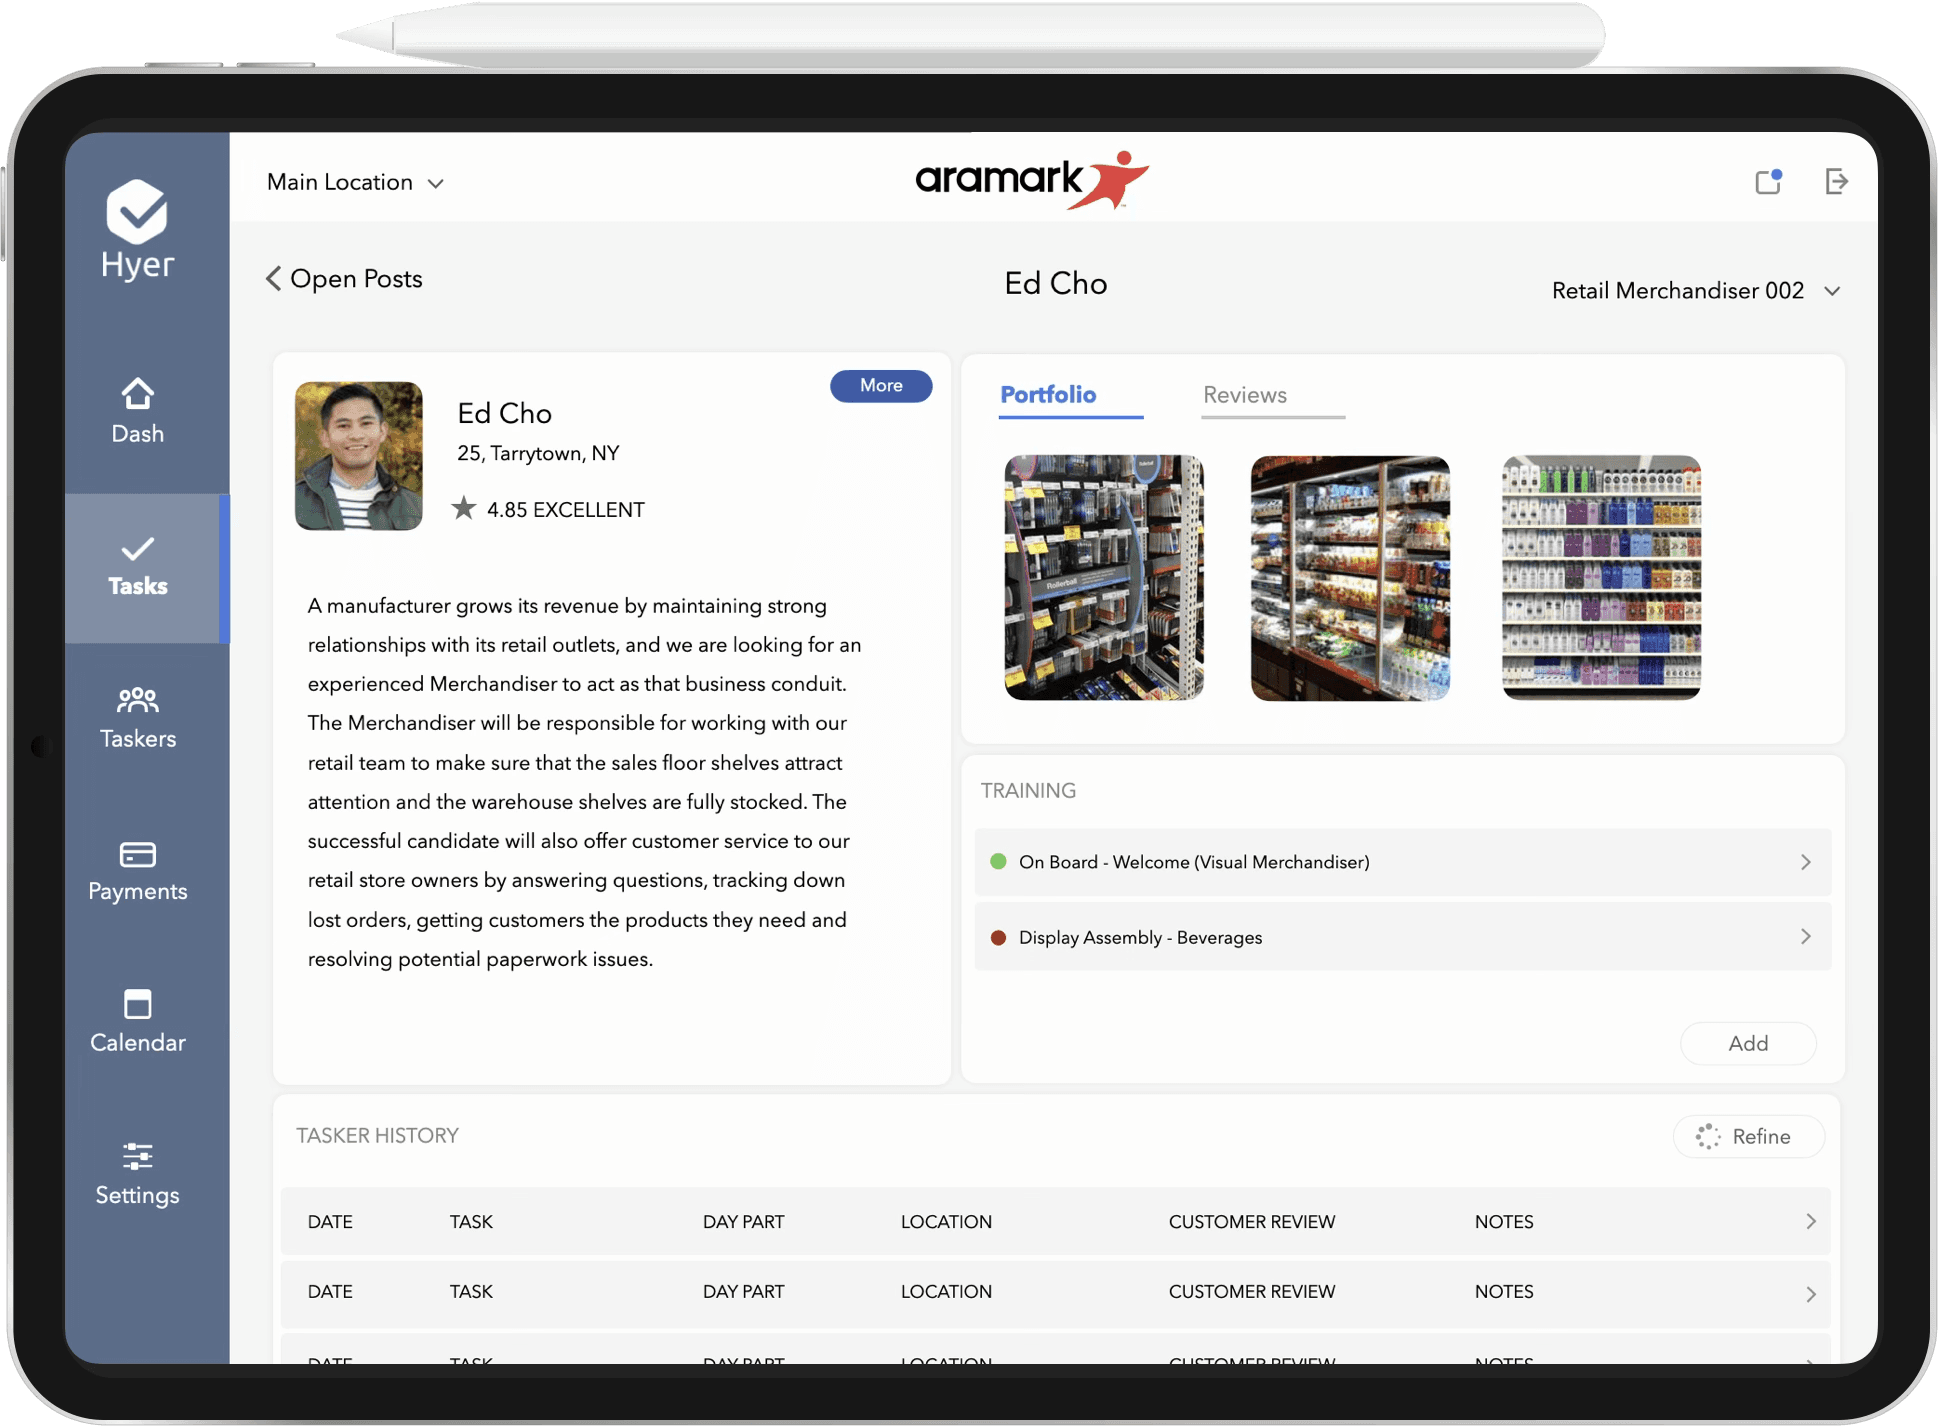Switch to the Reviews tab
Viewport: 1938px width, 1428px height.
[1245, 395]
